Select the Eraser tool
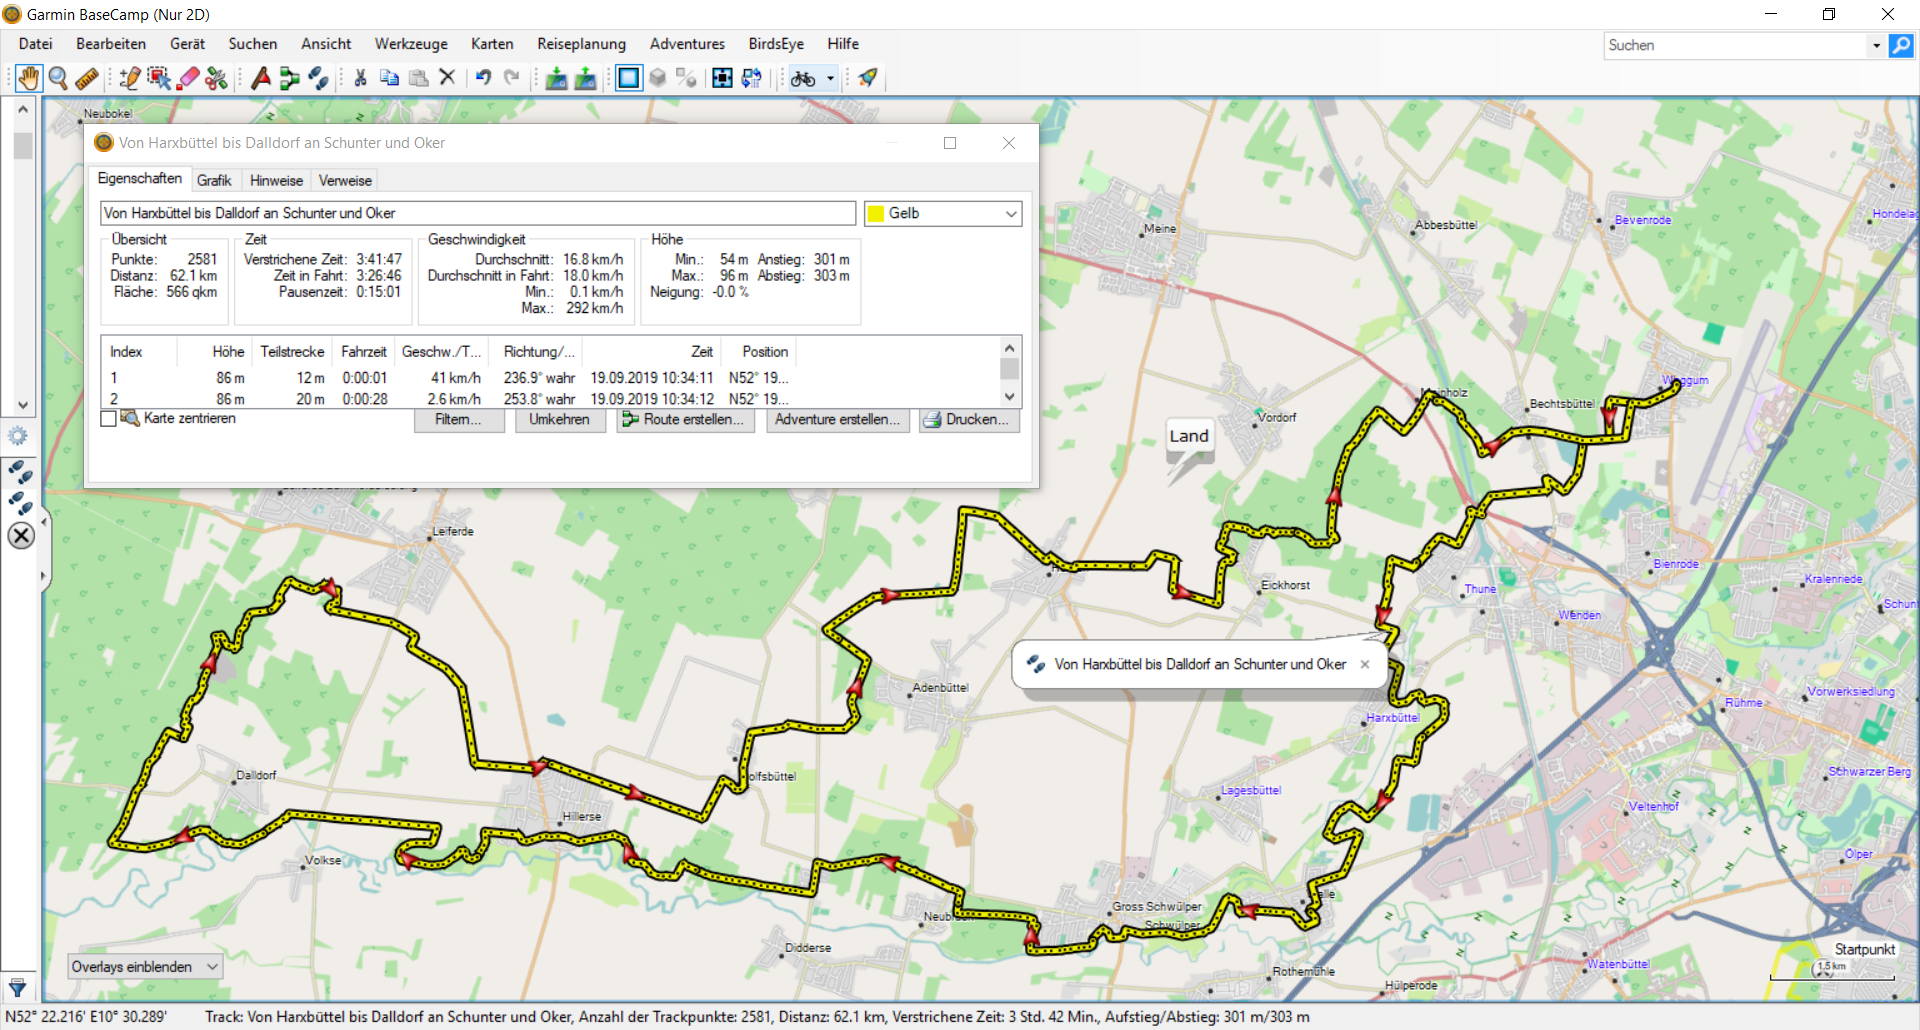1920x1030 pixels. [188, 78]
